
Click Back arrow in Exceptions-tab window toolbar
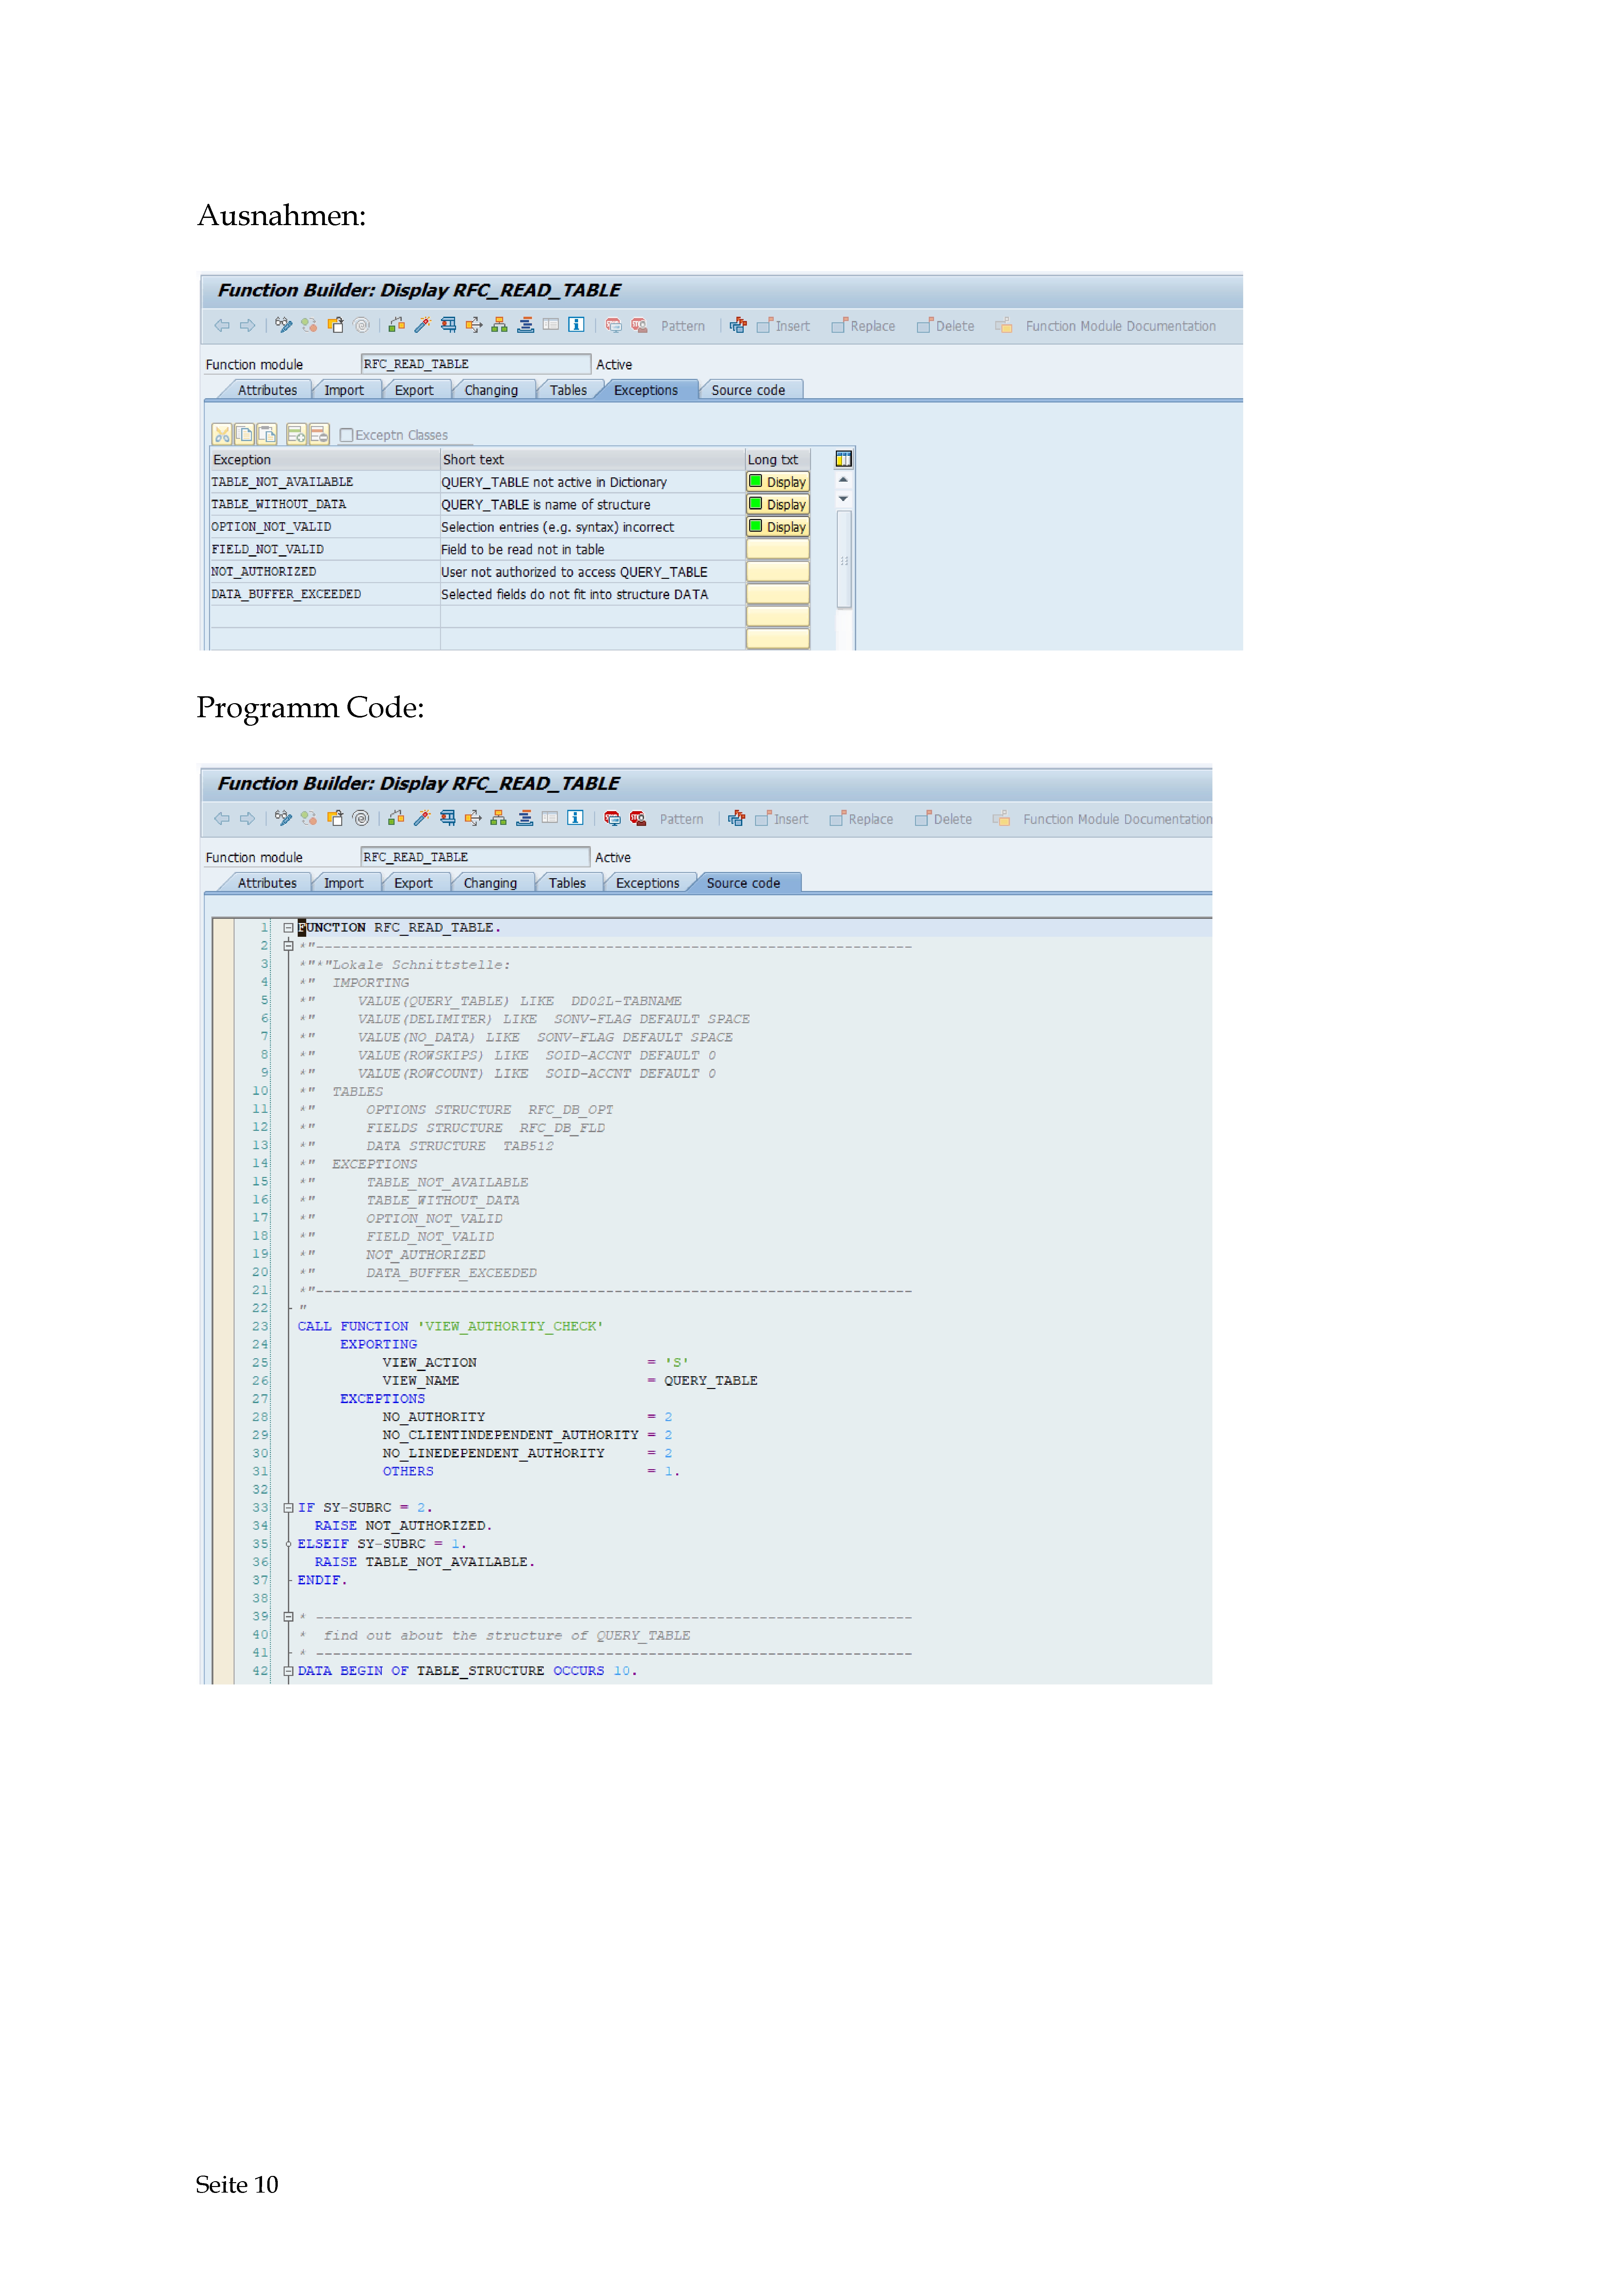pyautogui.click(x=222, y=325)
